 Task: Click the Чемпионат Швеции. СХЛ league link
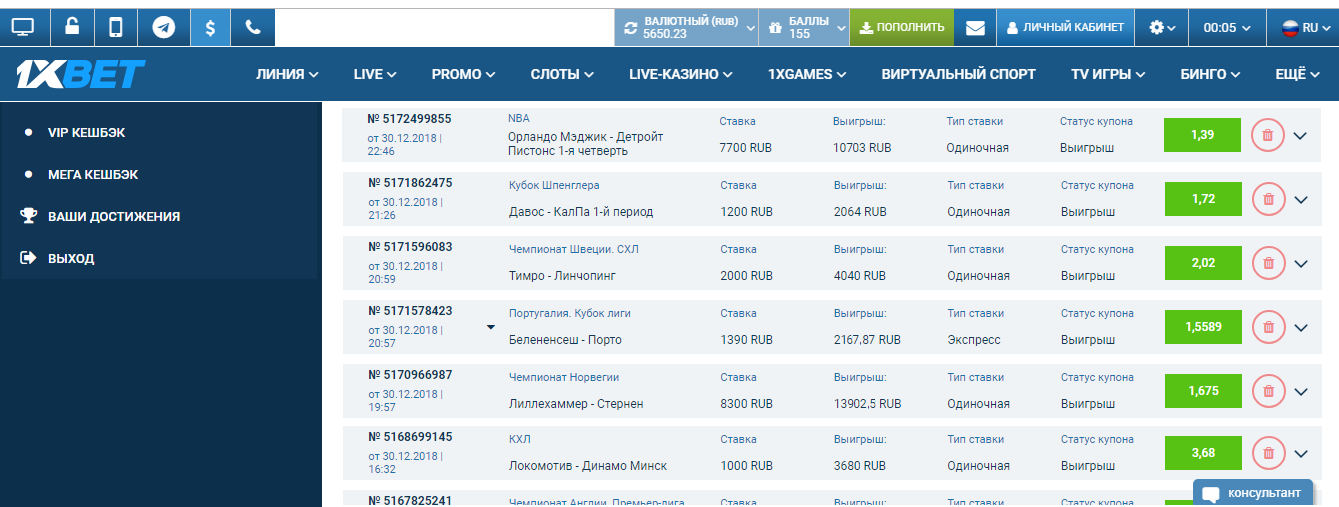click(x=573, y=249)
